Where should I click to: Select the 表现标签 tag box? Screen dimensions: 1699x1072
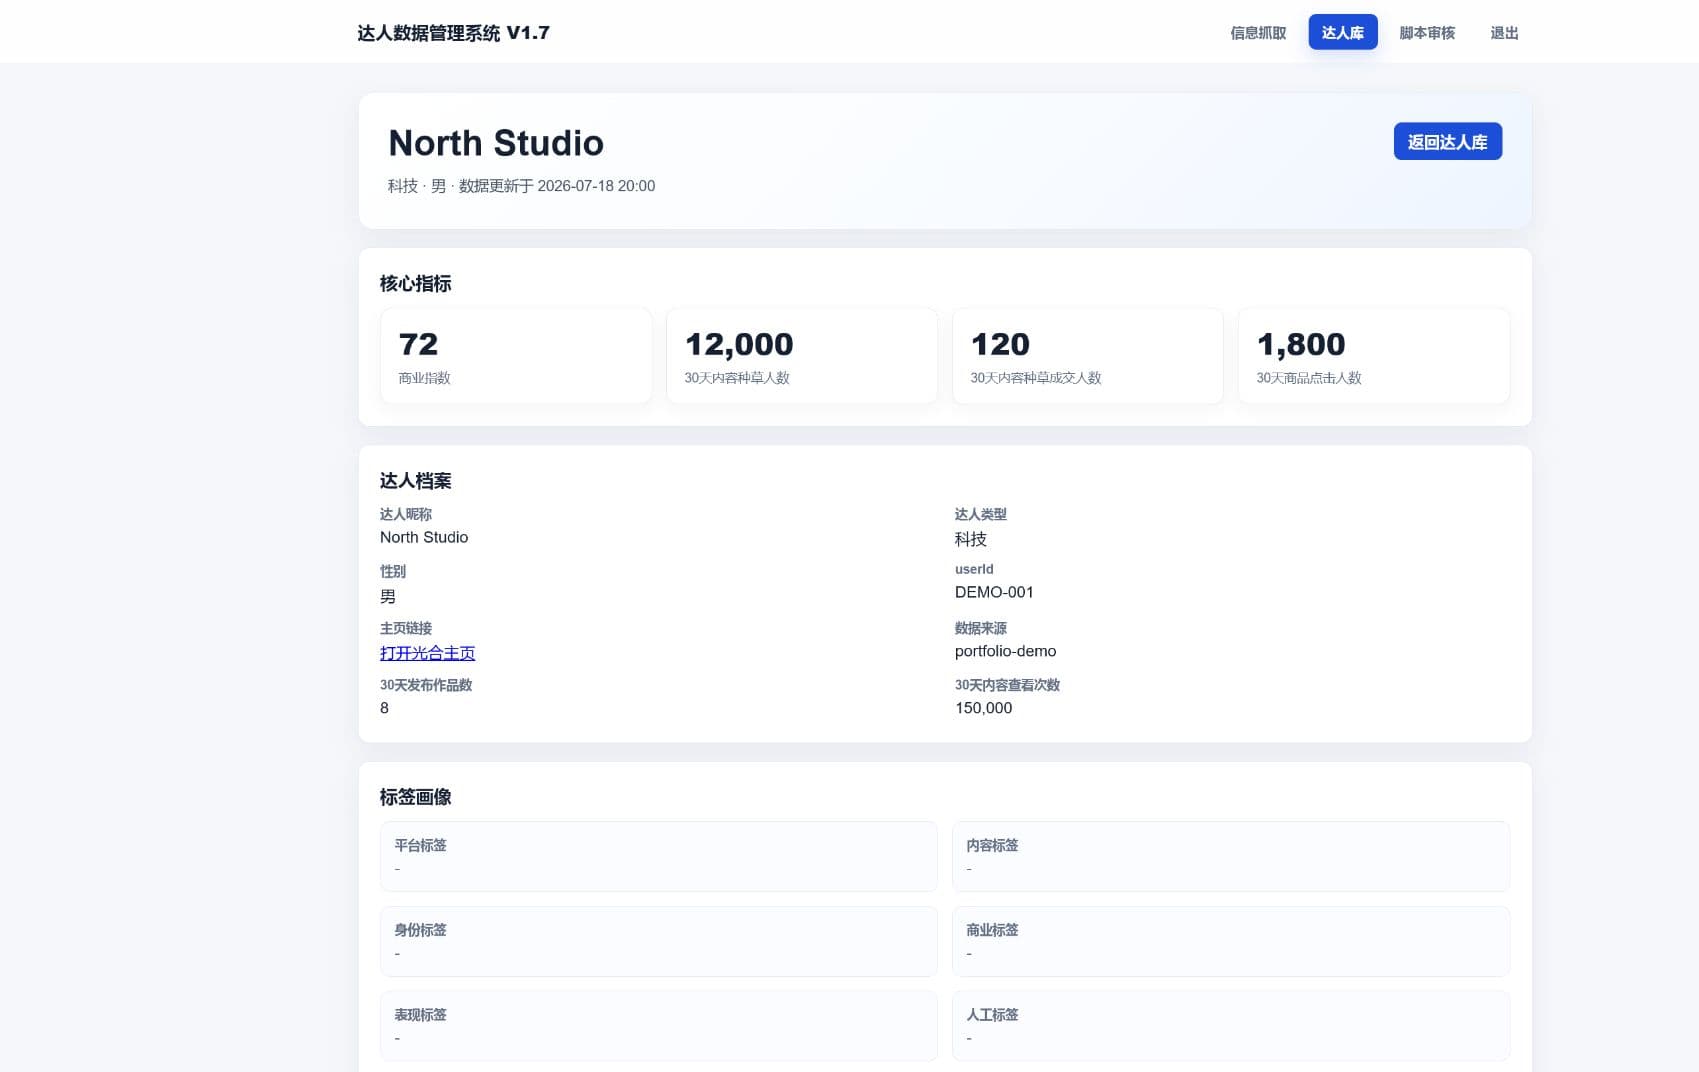659,1026
